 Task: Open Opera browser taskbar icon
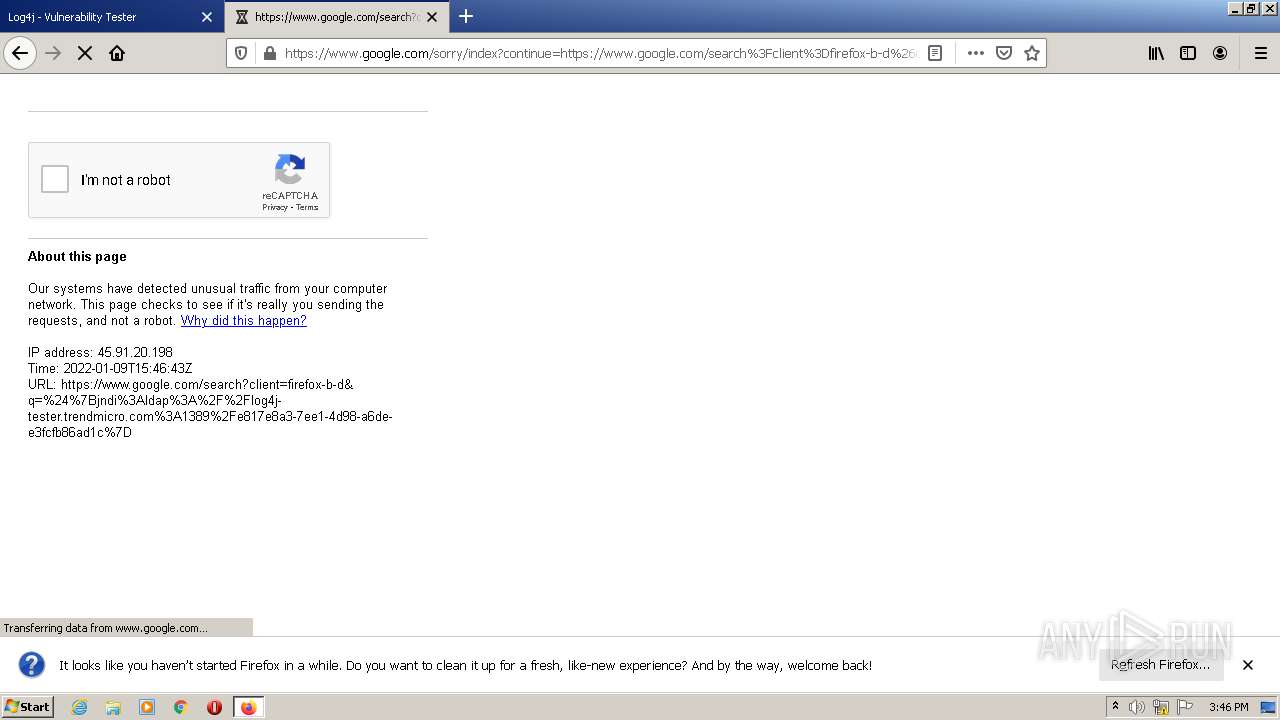tap(214, 707)
